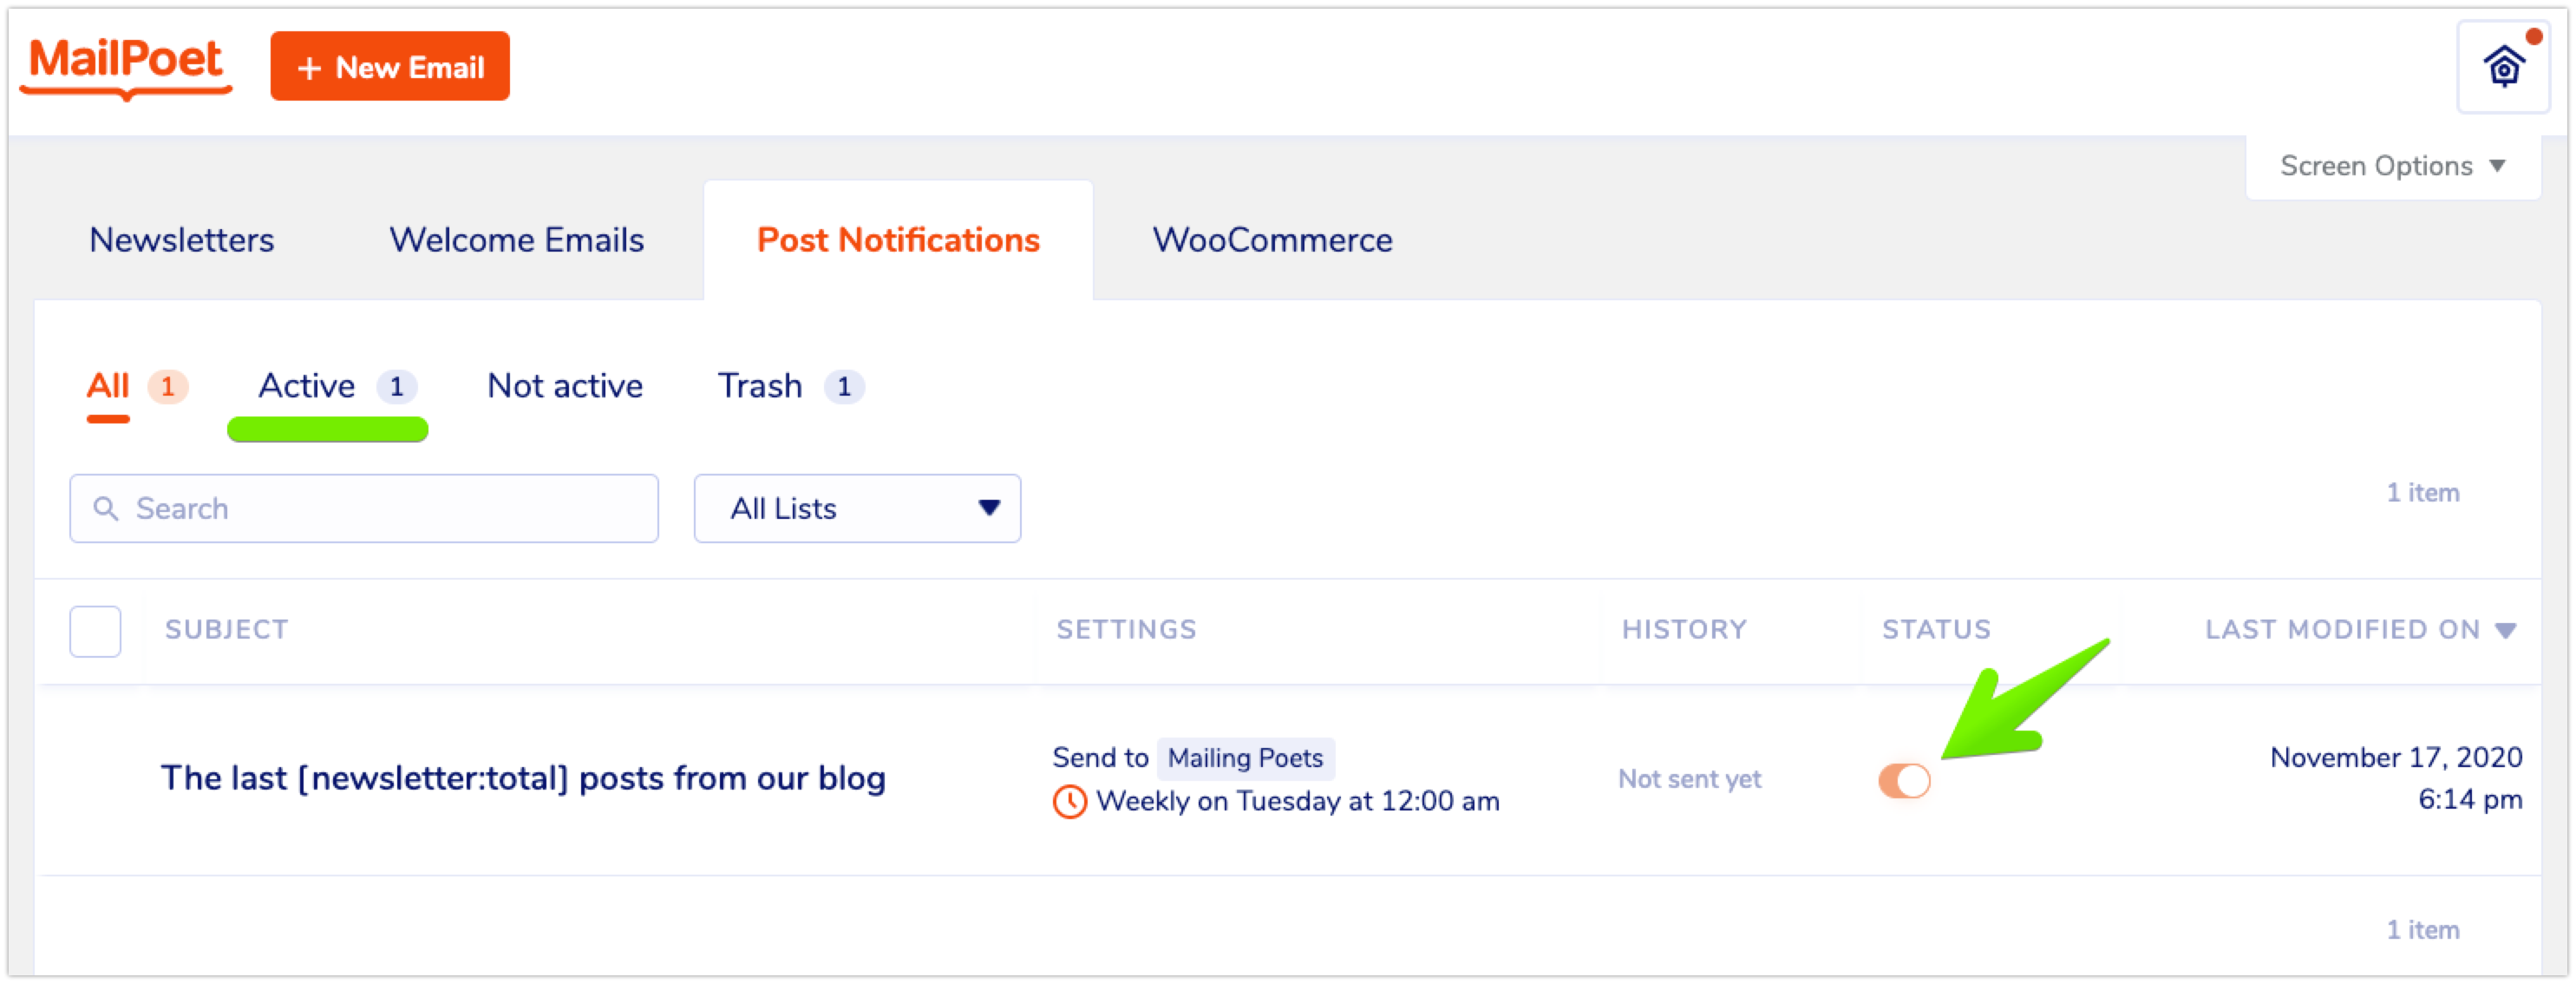This screenshot has width=2576, height=984.
Task: Expand Screen Options panel
Action: coord(2392,166)
